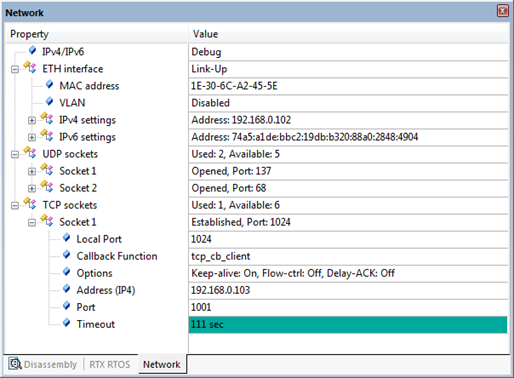
Task: Click the UDP sockets group icon
Action: click(x=30, y=152)
